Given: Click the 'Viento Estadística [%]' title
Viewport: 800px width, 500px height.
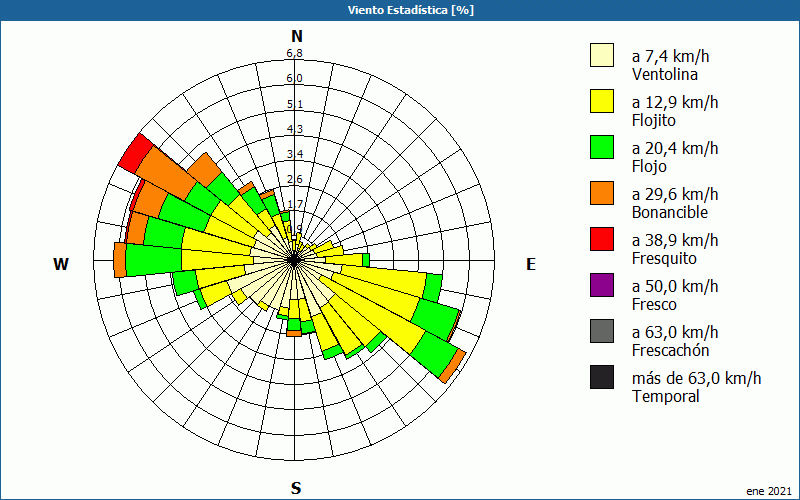Looking at the screenshot, I should (411, 10).
